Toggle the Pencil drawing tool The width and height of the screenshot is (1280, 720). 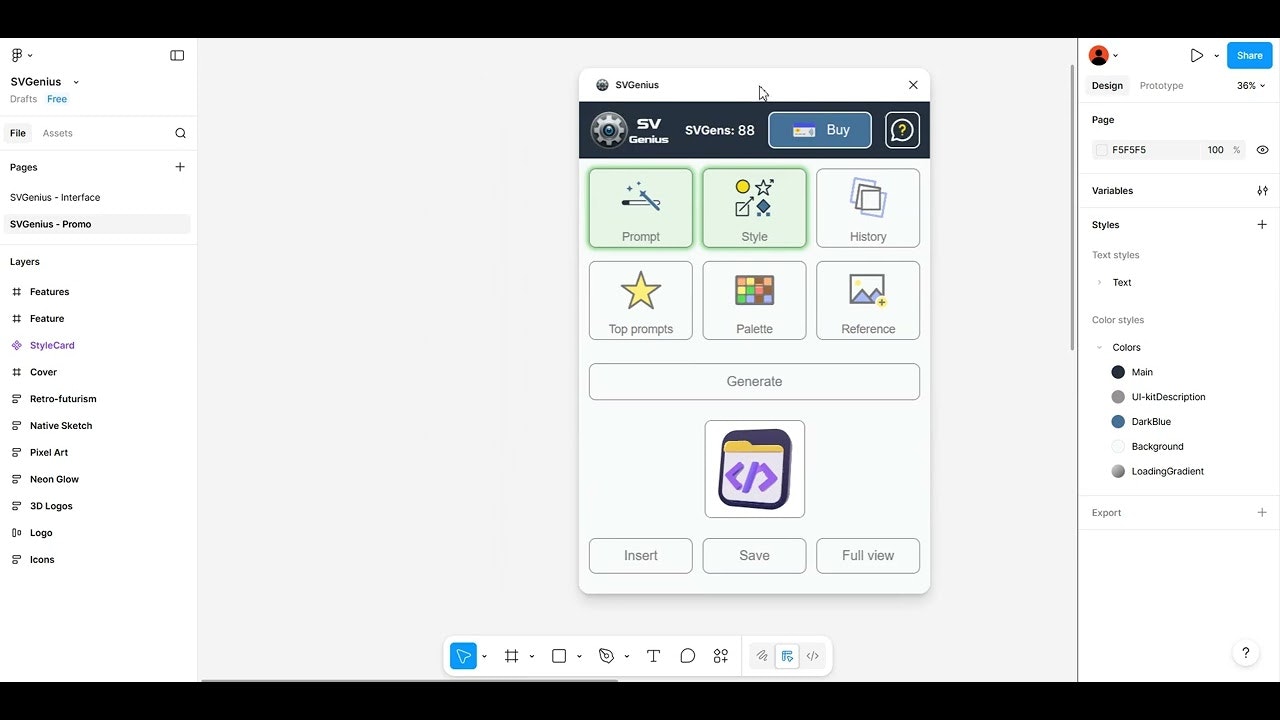tap(761, 656)
